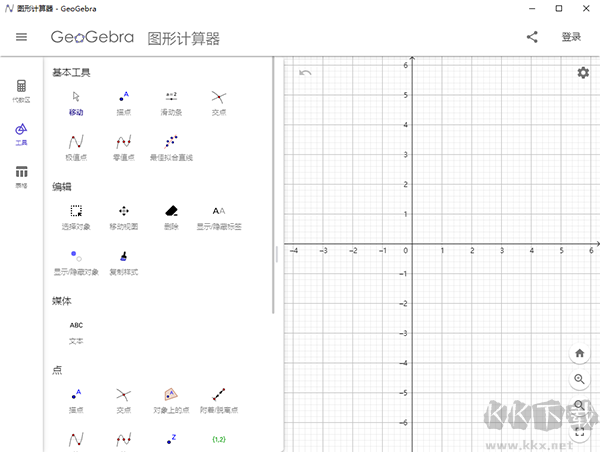The image size is (600, 452).
Task: Click the 登录 sign-in button
Action: click(x=571, y=37)
